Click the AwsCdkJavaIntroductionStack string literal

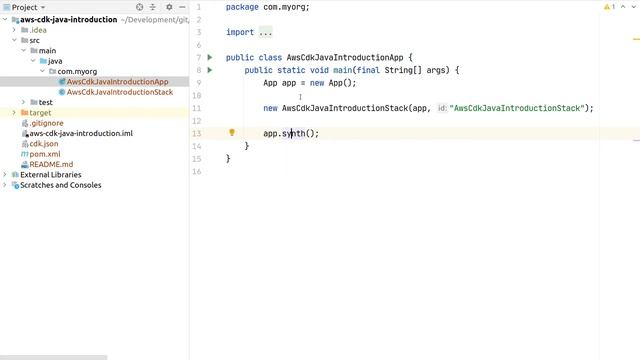[x=517, y=108]
